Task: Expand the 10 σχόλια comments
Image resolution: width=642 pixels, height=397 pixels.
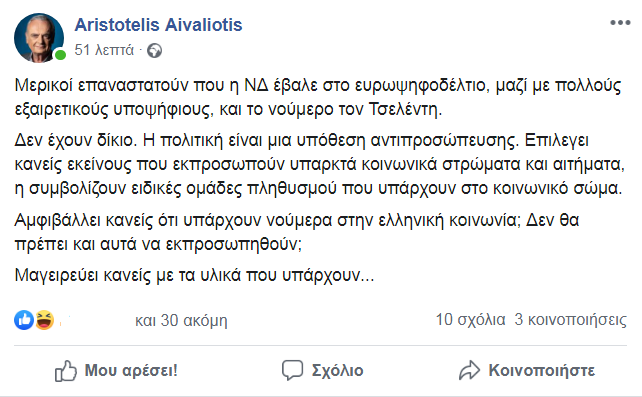Action: pos(470,320)
